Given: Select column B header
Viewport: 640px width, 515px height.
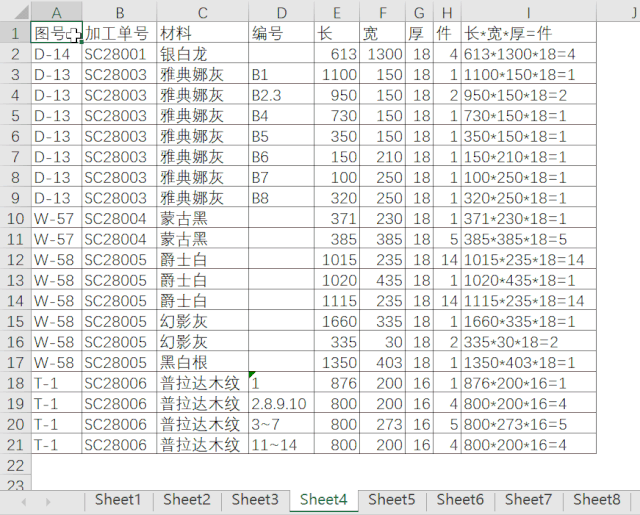Looking at the screenshot, I should [x=119, y=12].
